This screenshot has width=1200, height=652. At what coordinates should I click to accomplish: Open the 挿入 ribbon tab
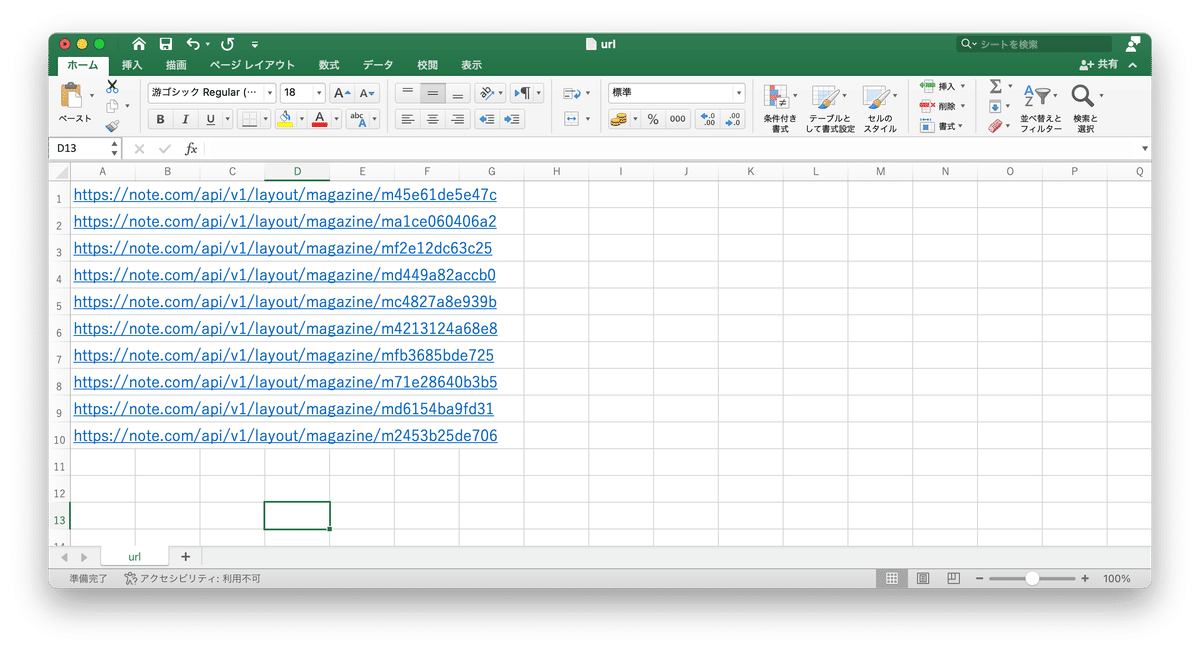click(132, 65)
